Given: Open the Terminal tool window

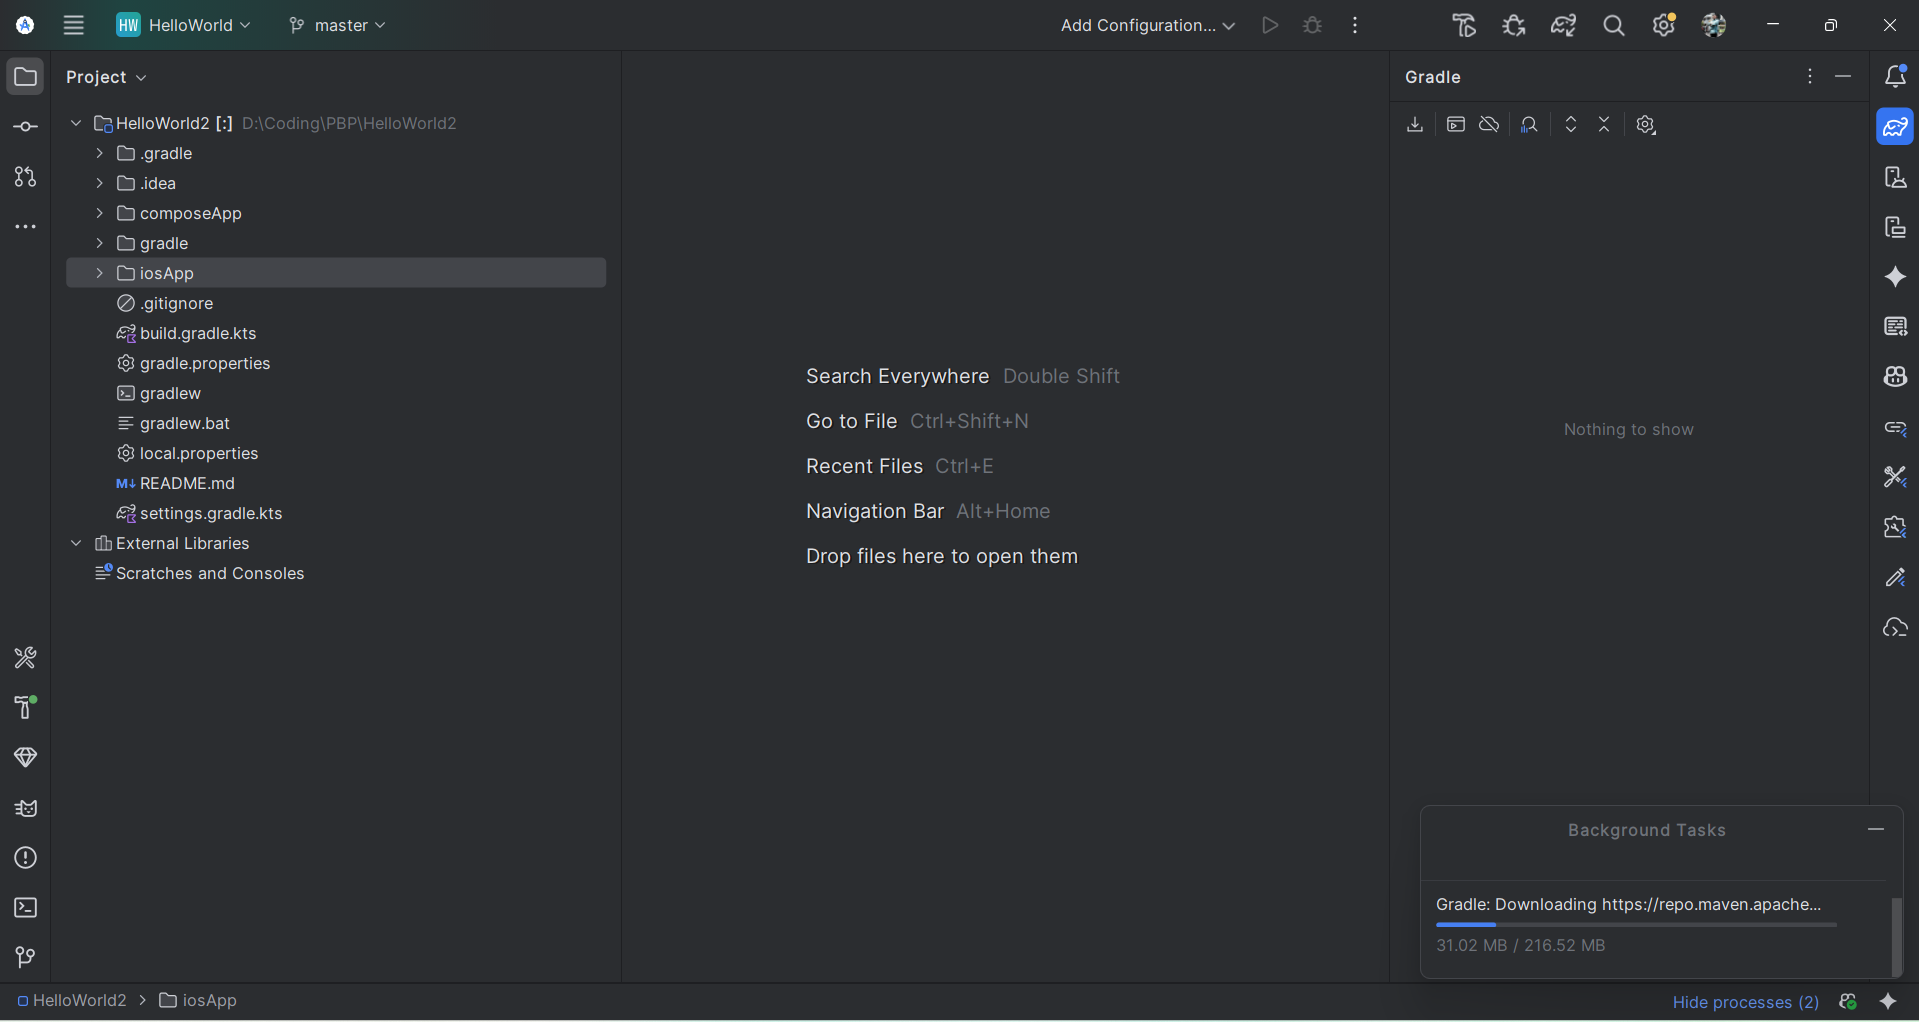Looking at the screenshot, I should pos(26,908).
